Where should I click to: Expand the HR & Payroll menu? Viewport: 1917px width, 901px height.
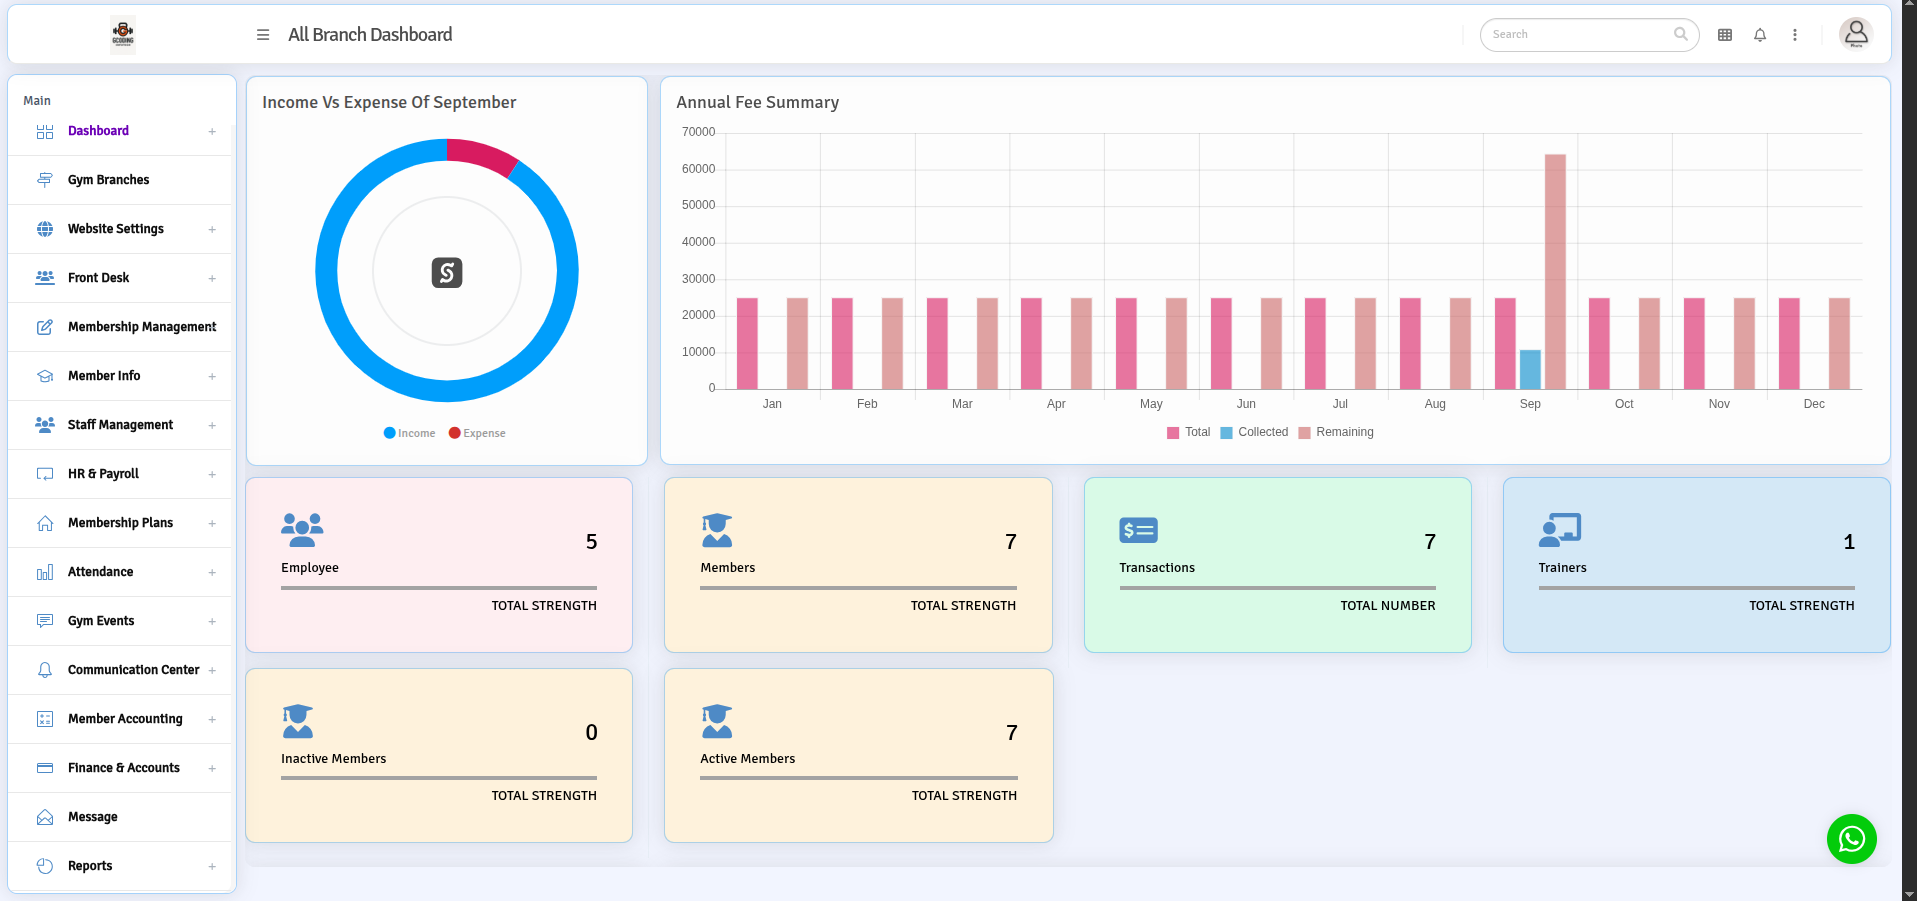coord(212,474)
